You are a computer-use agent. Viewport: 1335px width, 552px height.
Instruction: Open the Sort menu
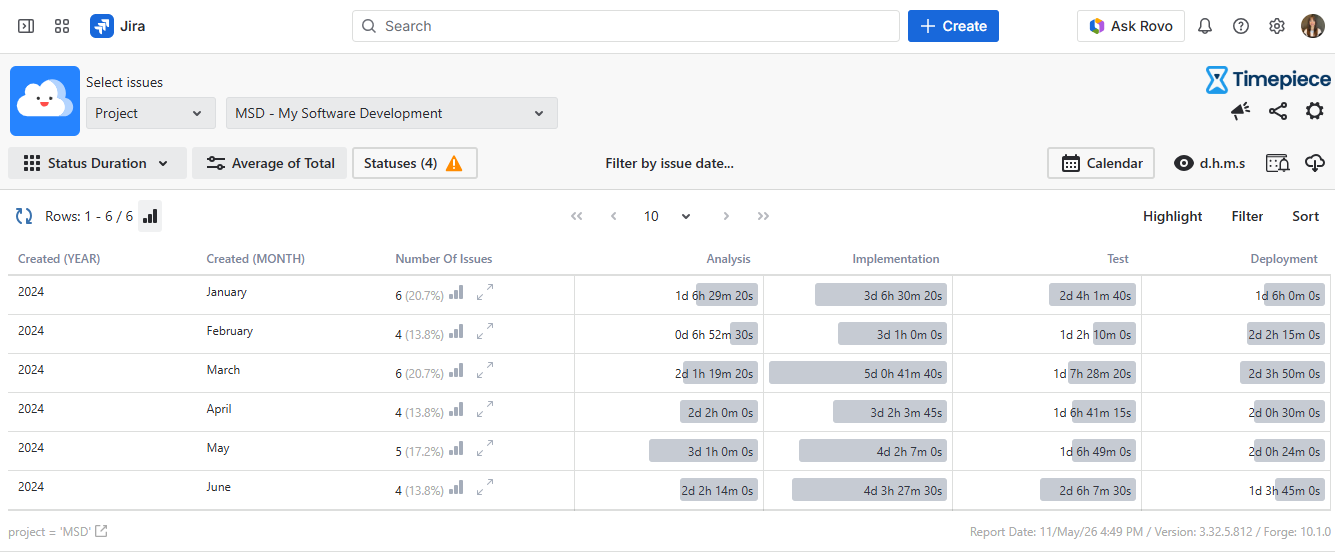(x=1306, y=216)
